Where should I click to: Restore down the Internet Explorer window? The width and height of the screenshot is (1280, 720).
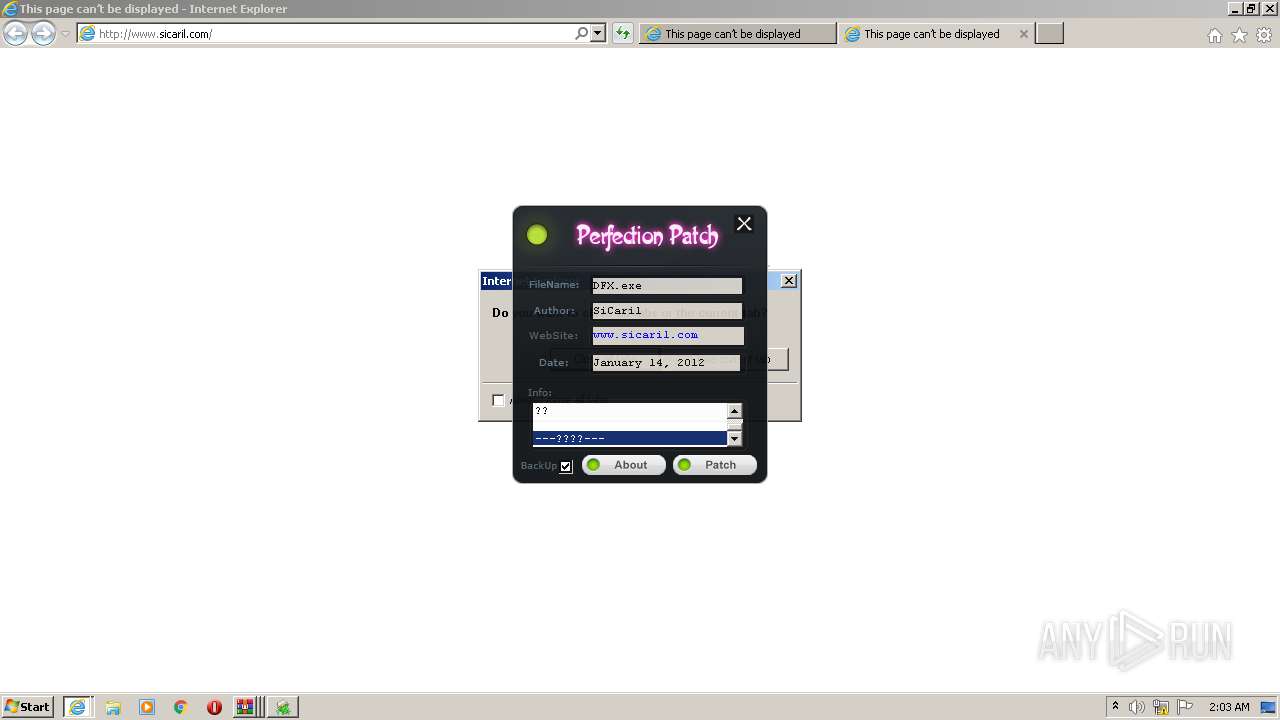coord(1250,8)
